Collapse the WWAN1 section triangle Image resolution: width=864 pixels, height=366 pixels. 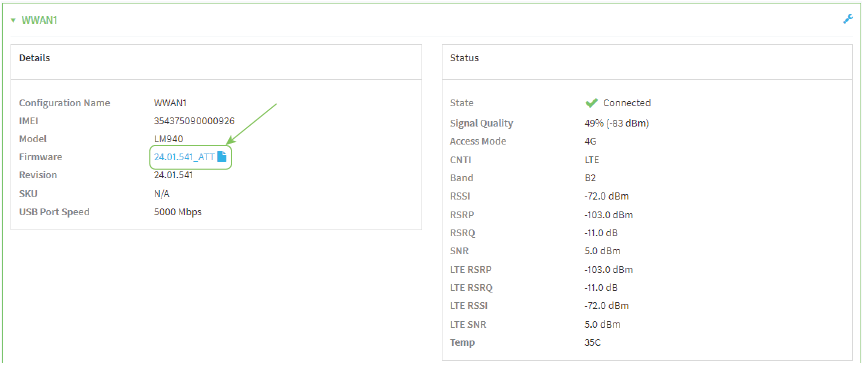pos(13,20)
